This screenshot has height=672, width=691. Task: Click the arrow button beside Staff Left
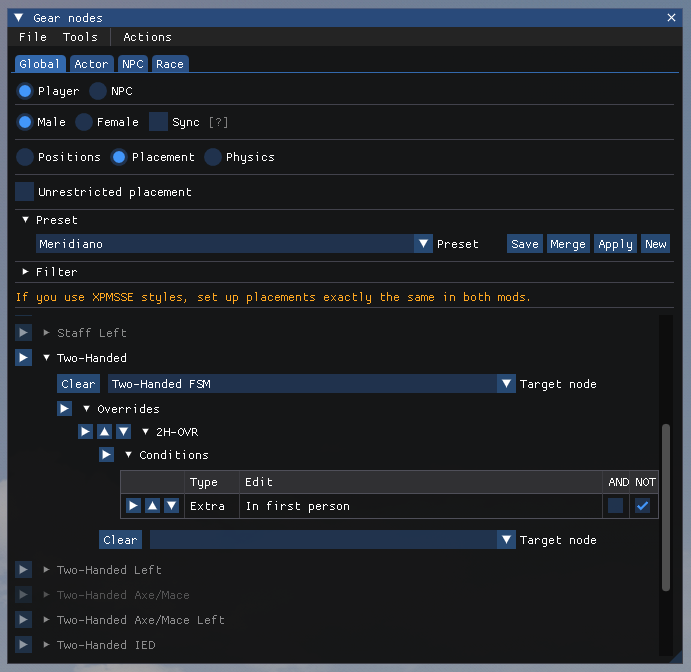(24, 333)
